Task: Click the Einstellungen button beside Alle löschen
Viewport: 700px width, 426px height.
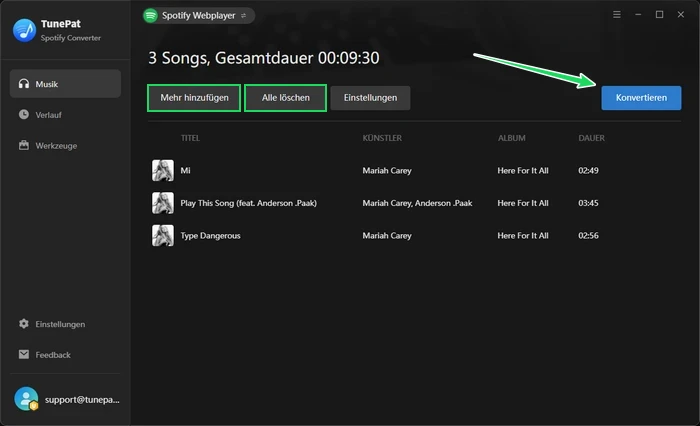Action: 370,98
